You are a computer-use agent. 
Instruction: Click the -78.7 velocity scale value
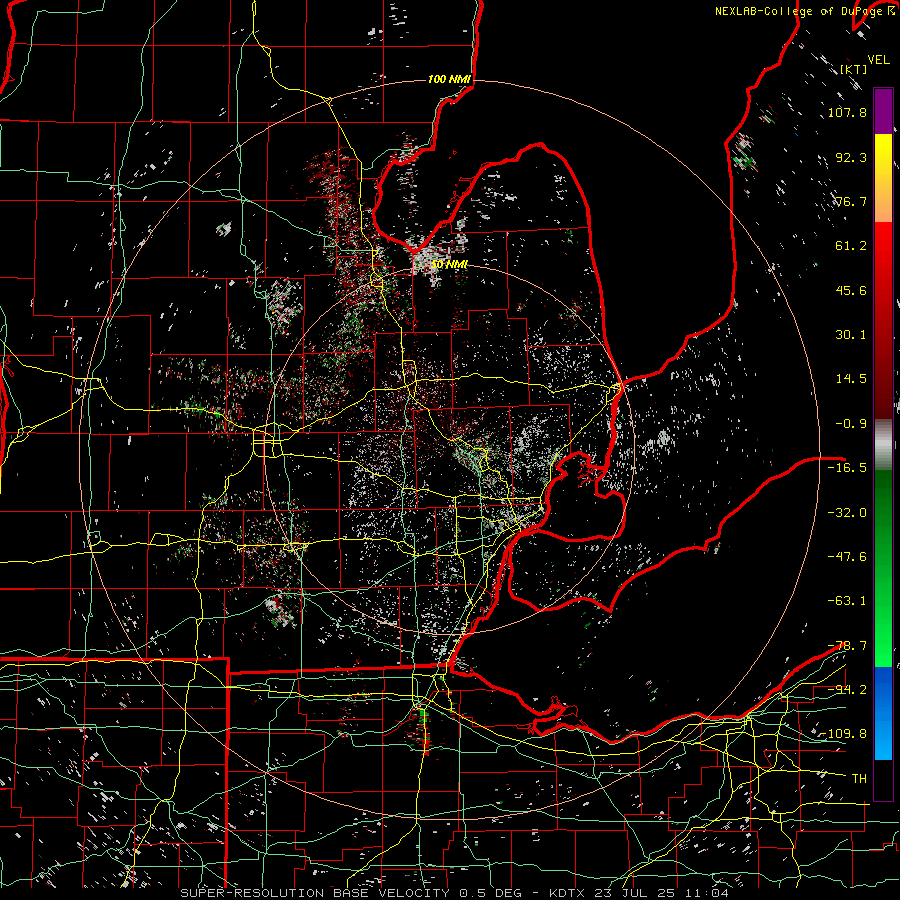click(847, 646)
